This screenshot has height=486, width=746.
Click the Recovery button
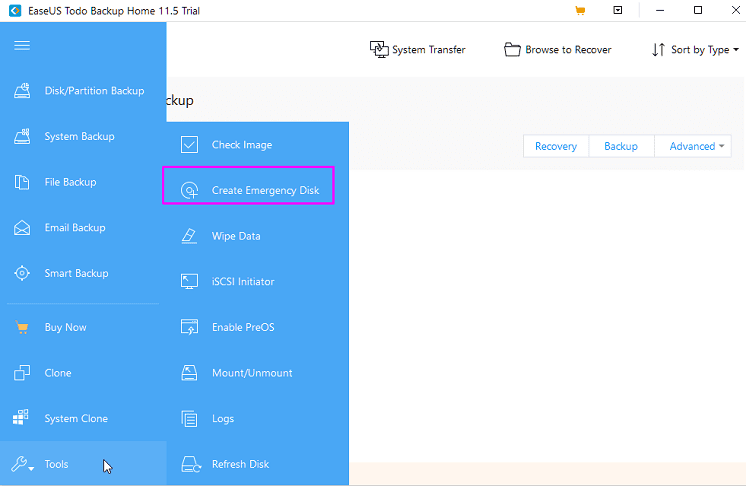556,146
